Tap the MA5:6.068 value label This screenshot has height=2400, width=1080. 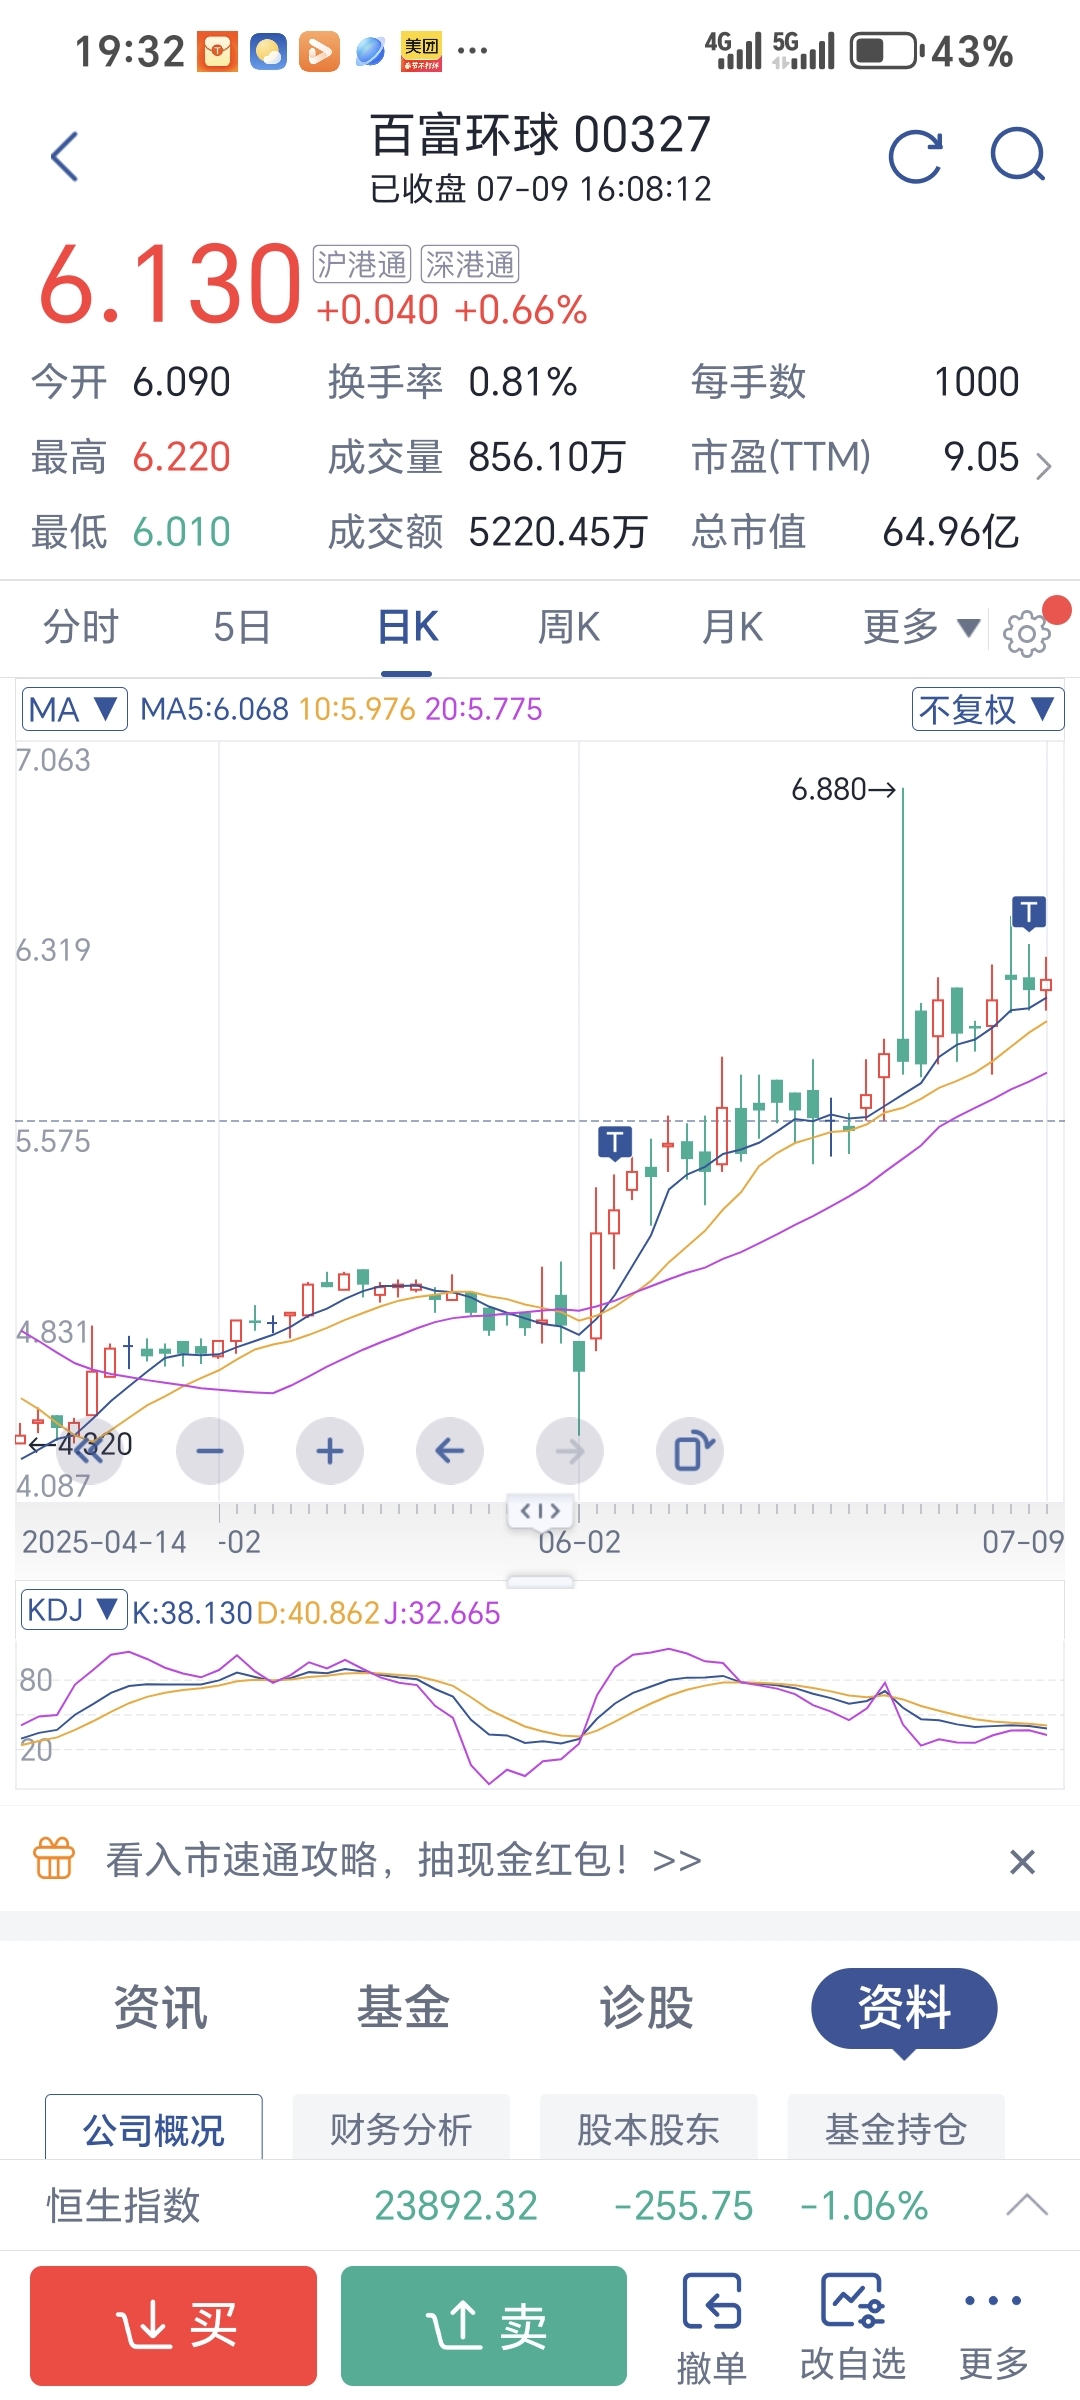(x=214, y=709)
